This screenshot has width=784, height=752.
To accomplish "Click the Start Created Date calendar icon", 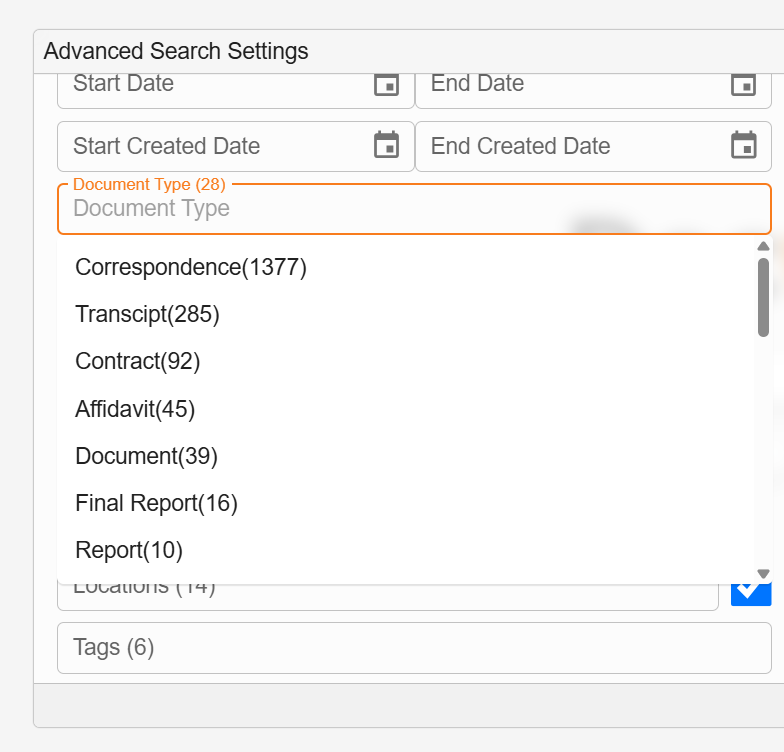I will (x=386, y=146).
